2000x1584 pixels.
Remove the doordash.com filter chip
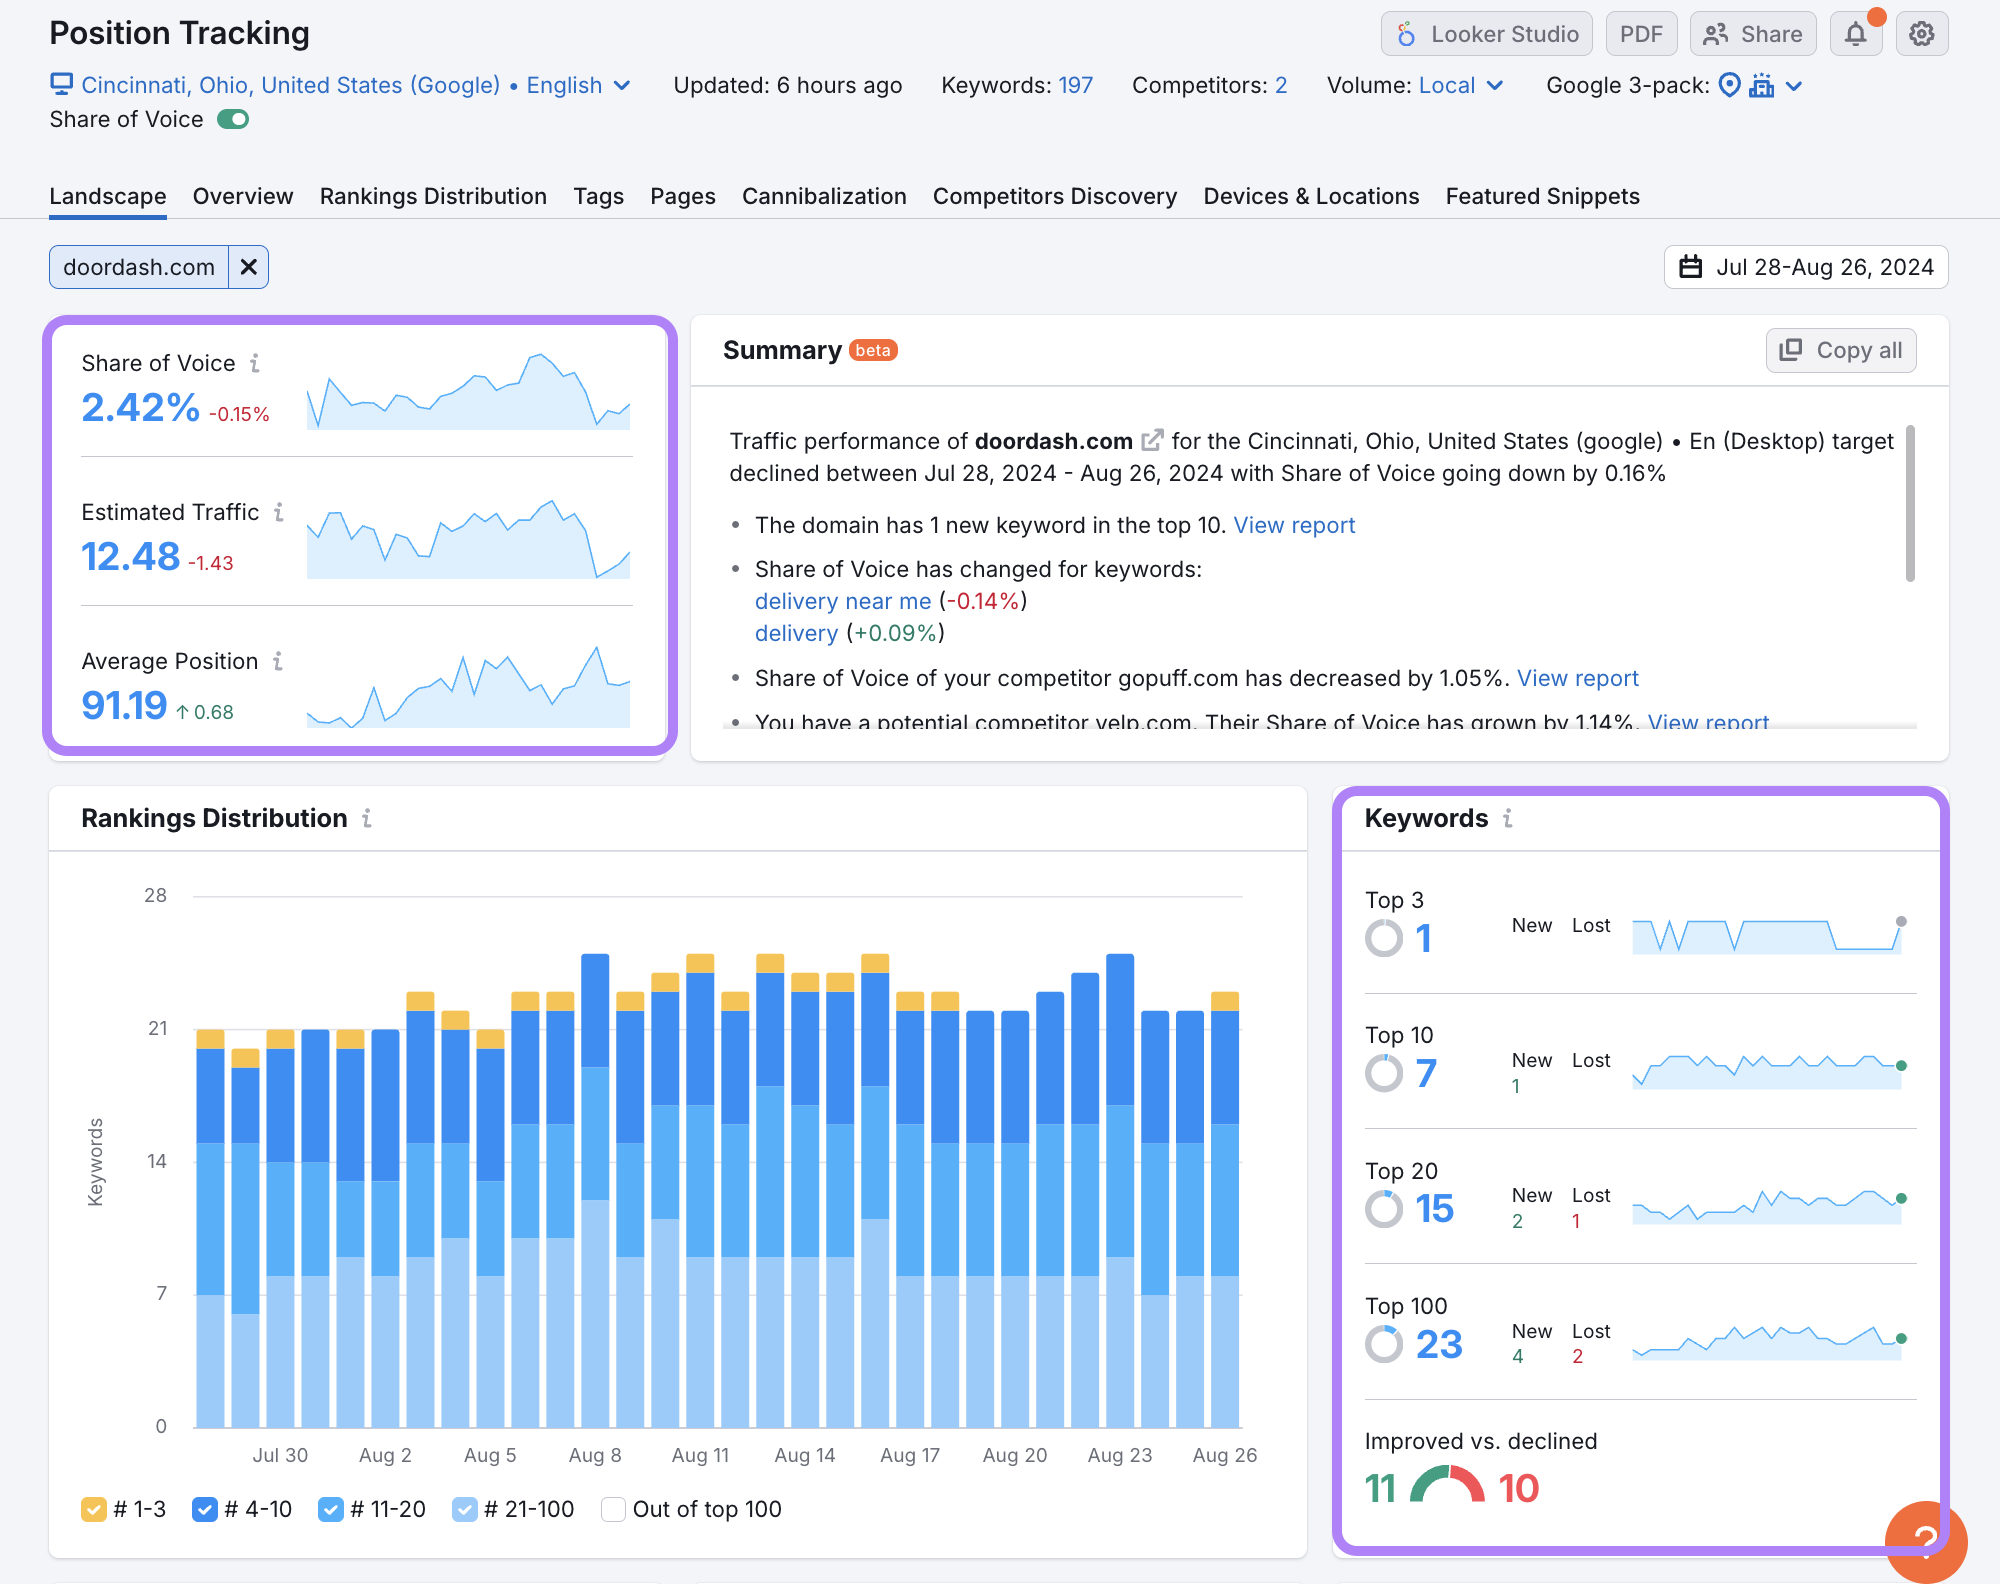249,267
